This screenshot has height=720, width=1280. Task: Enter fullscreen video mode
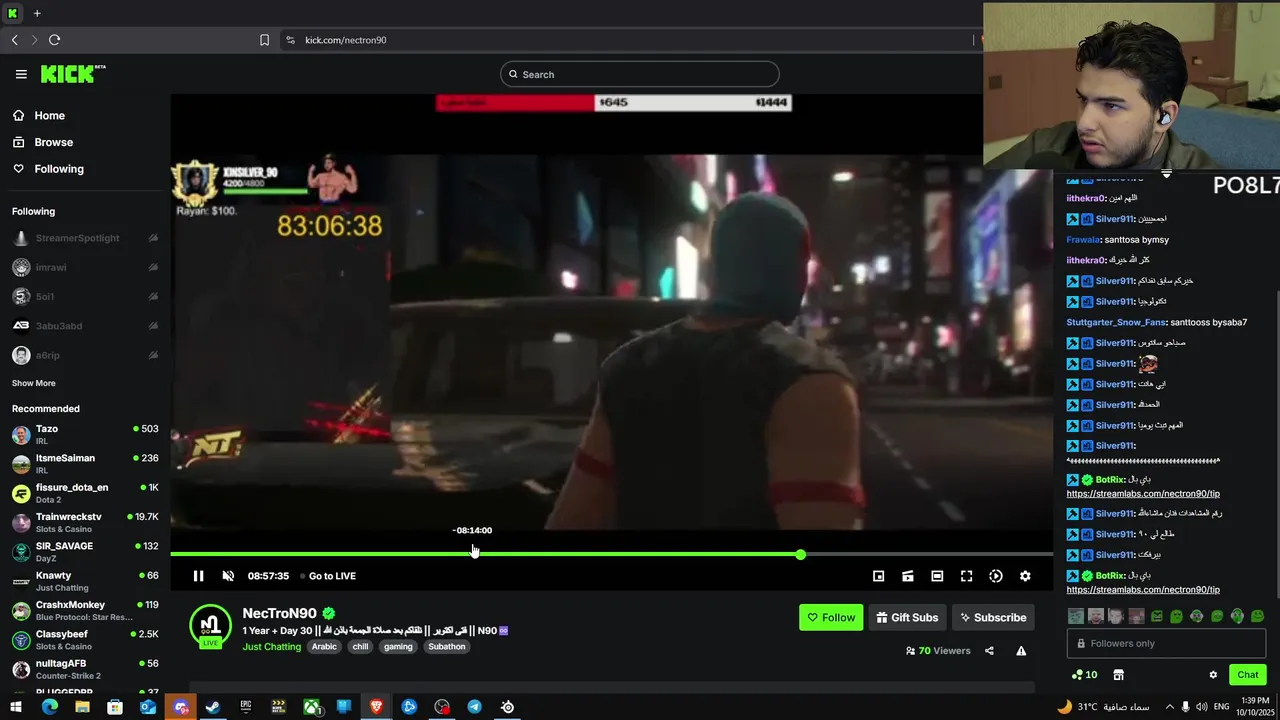[966, 576]
